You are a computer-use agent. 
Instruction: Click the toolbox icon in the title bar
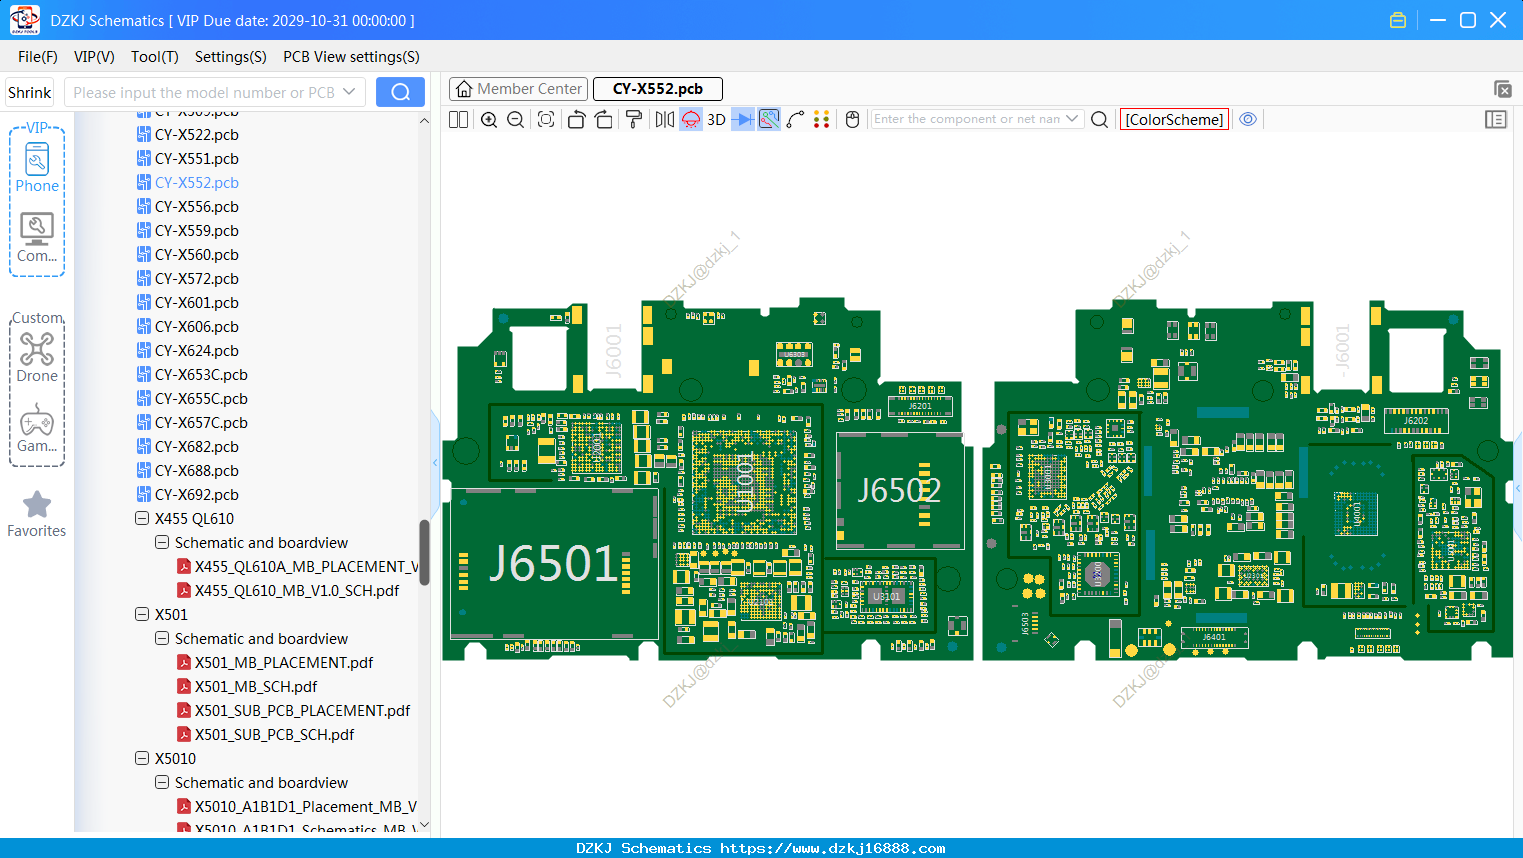point(1398,20)
